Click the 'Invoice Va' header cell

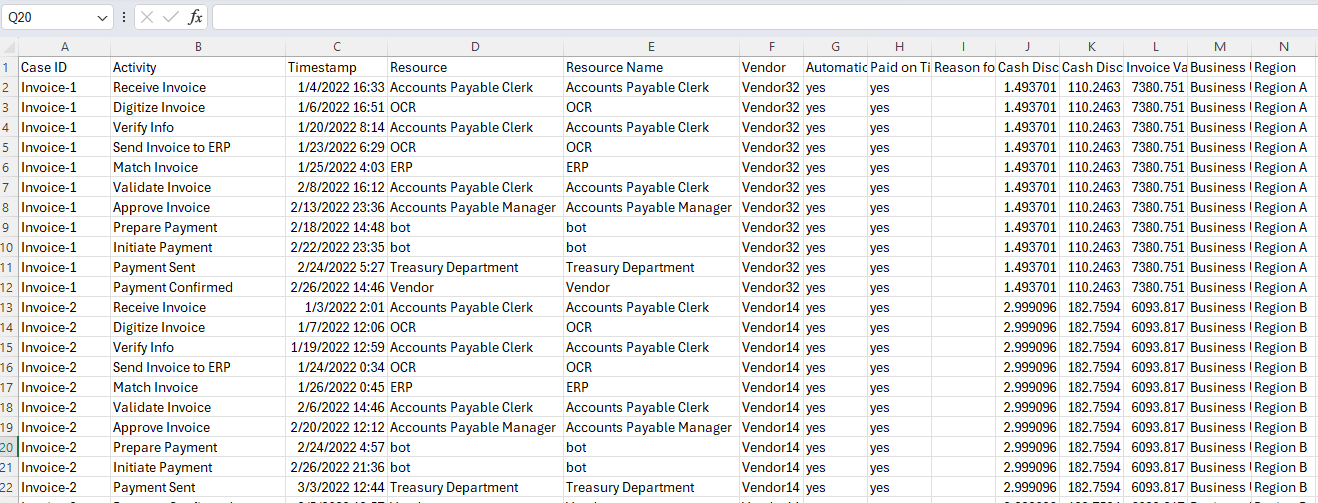(x=1155, y=67)
